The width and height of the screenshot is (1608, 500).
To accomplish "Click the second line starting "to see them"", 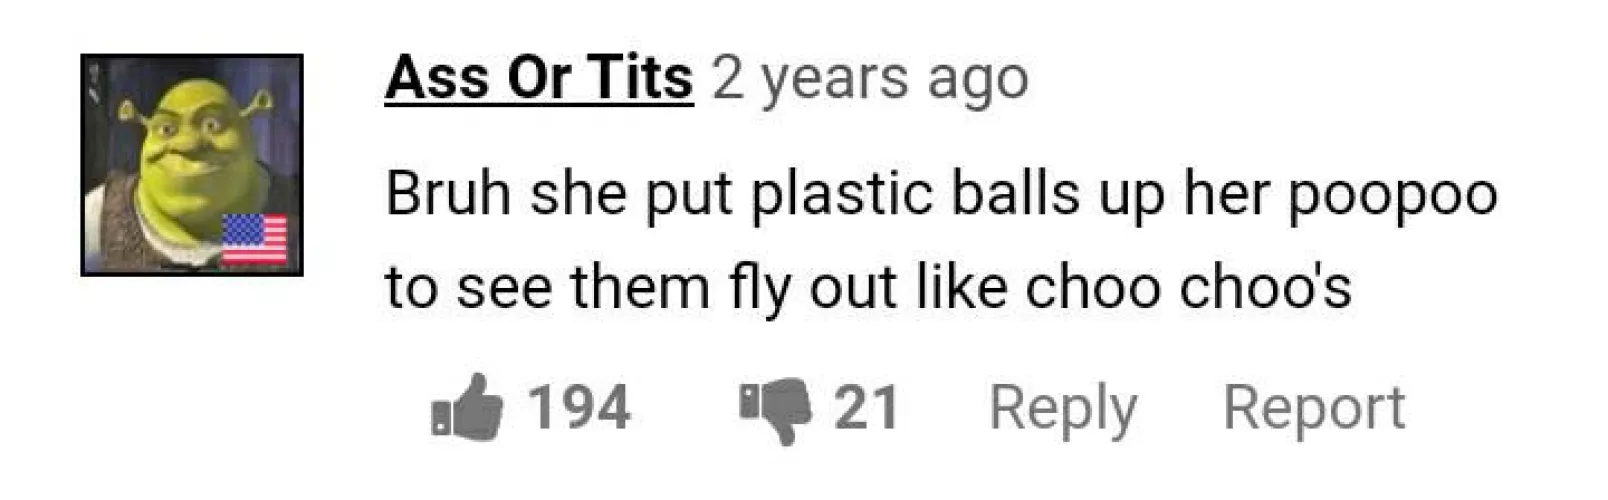I will tap(869, 288).
